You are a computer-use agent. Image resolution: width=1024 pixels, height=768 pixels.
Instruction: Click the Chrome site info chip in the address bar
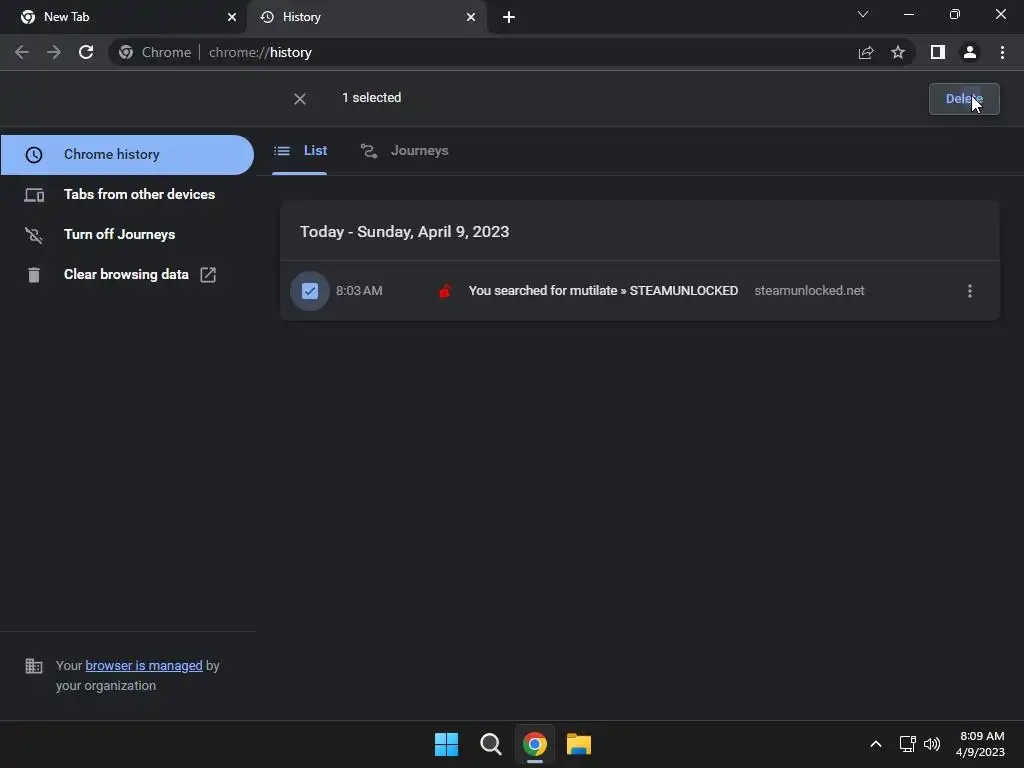click(x=155, y=52)
